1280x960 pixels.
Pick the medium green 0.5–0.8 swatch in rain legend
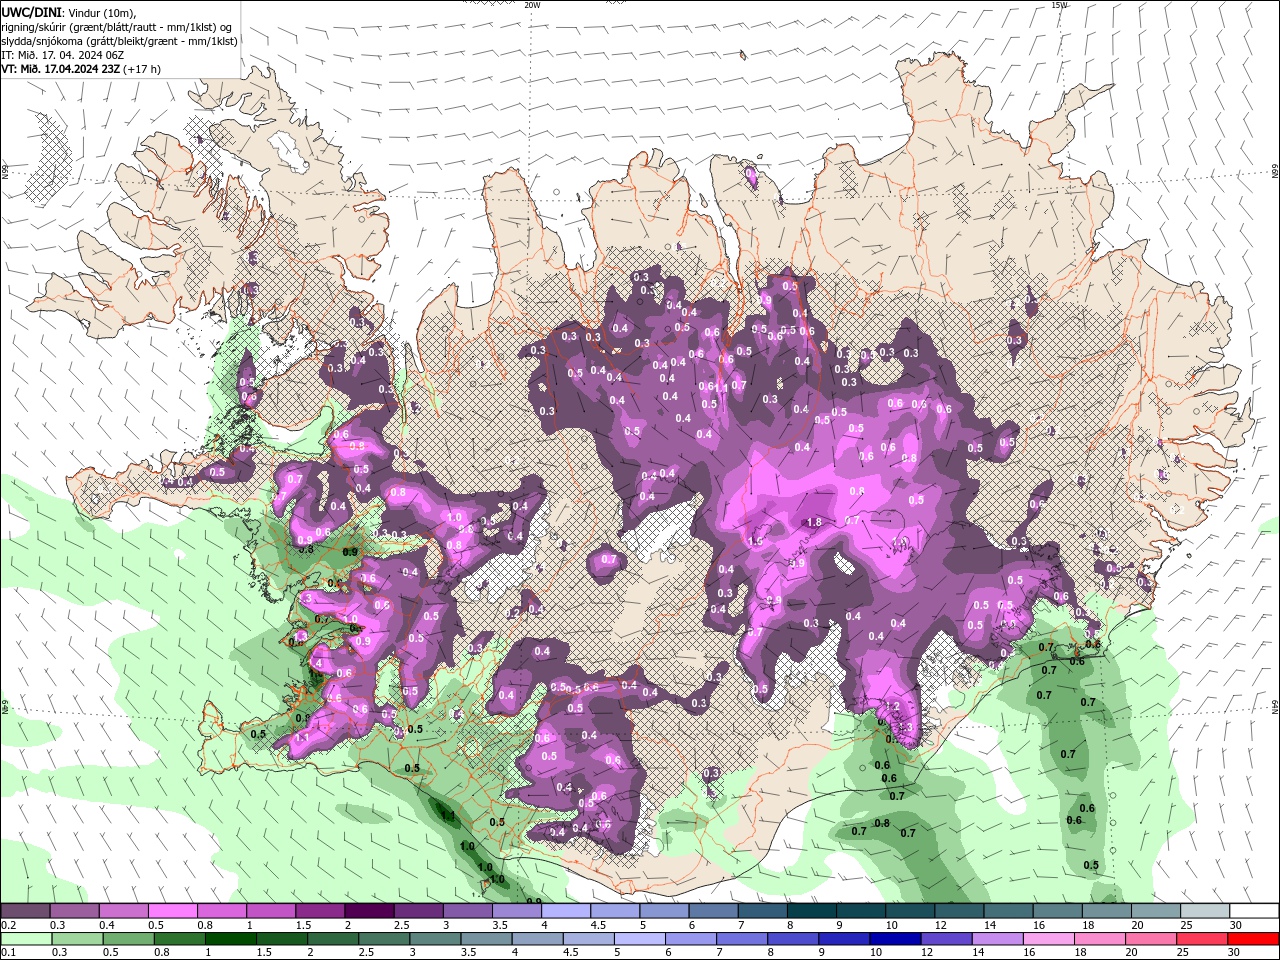[x=128, y=939]
